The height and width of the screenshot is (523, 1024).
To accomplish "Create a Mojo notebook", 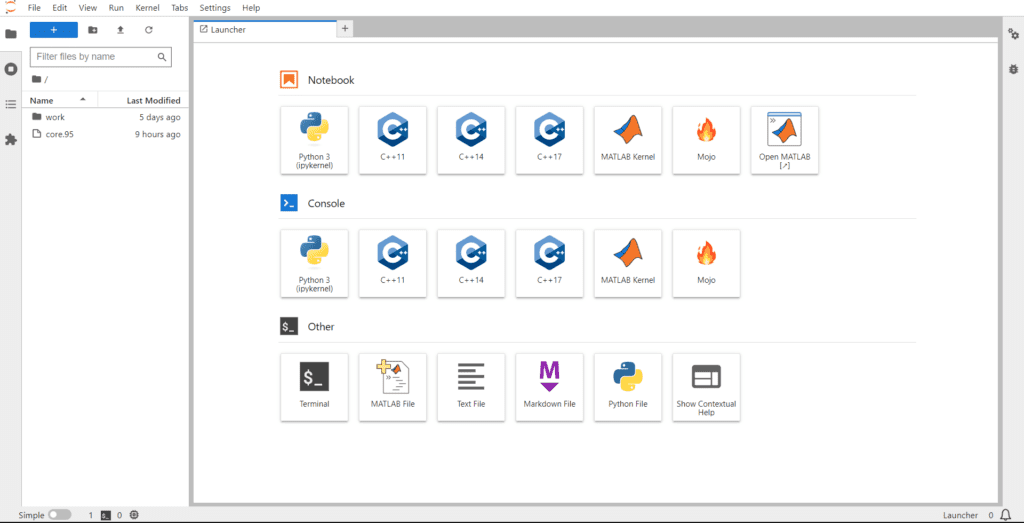I will [706, 140].
